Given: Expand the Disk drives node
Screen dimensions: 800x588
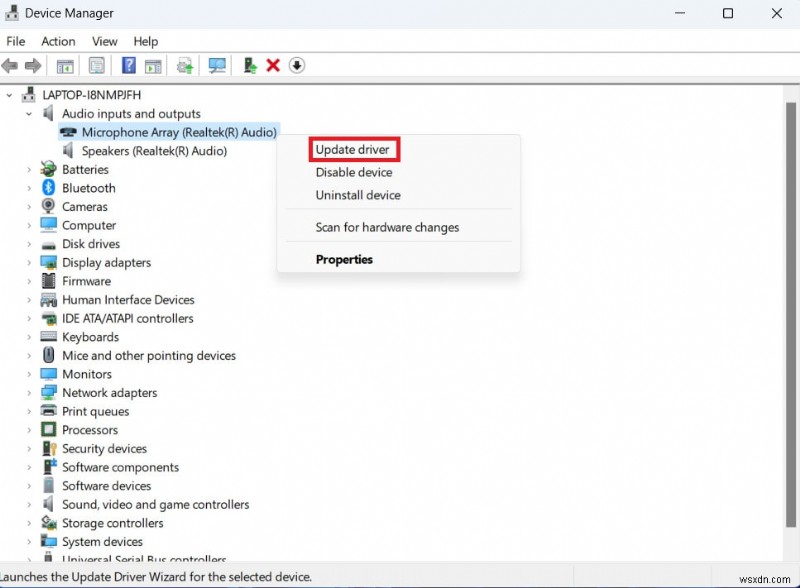Looking at the screenshot, I should coord(29,244).
